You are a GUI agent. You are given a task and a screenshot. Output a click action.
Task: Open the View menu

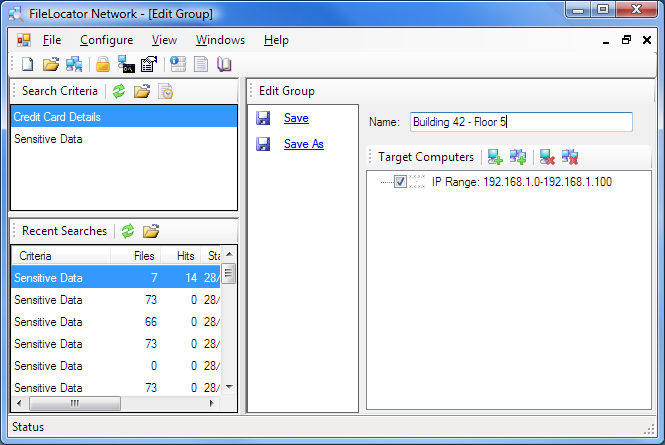[164, 40]
